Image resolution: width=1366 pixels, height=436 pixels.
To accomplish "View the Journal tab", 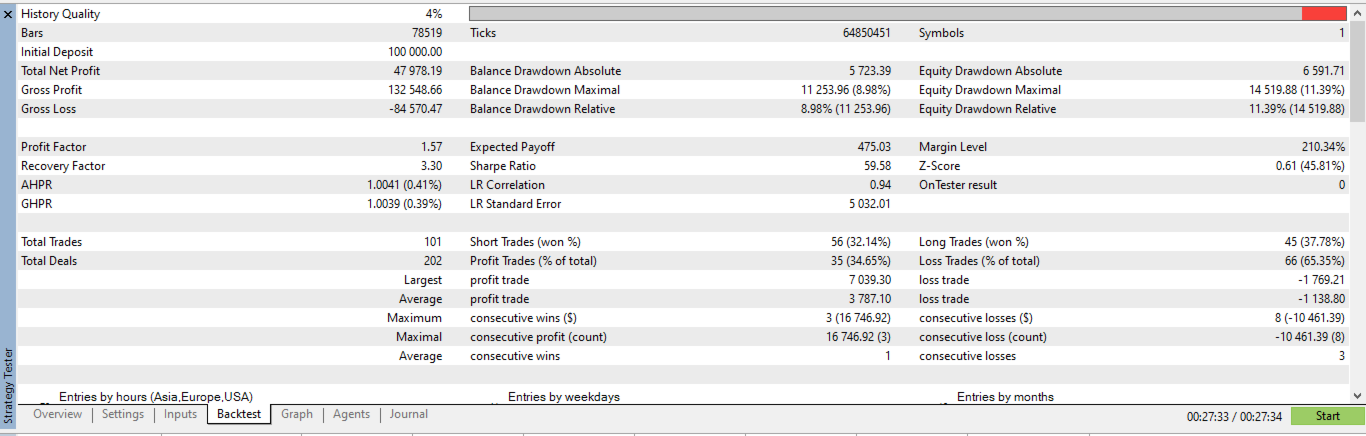I will pyautogui.click(x=409, y=414).
